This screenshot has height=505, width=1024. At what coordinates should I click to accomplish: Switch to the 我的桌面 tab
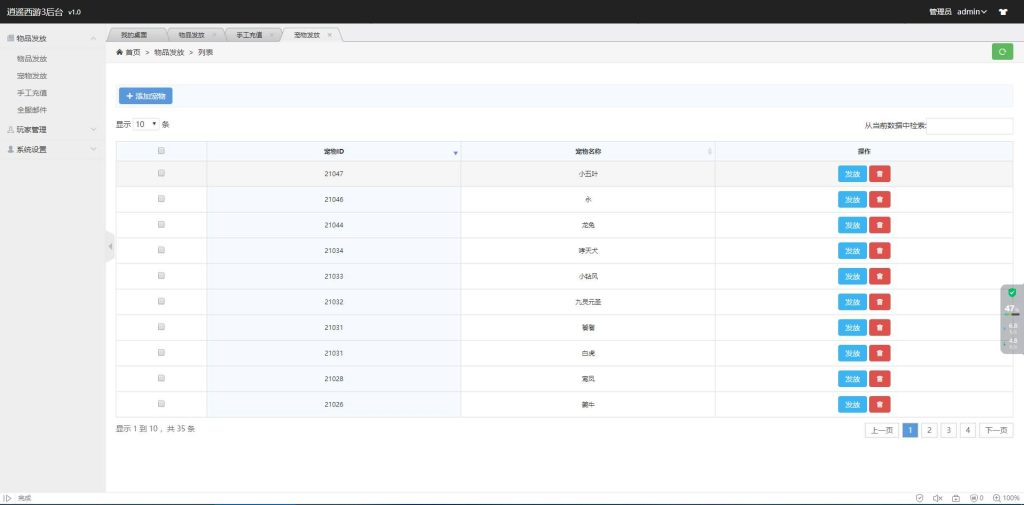tap(133, 35)
